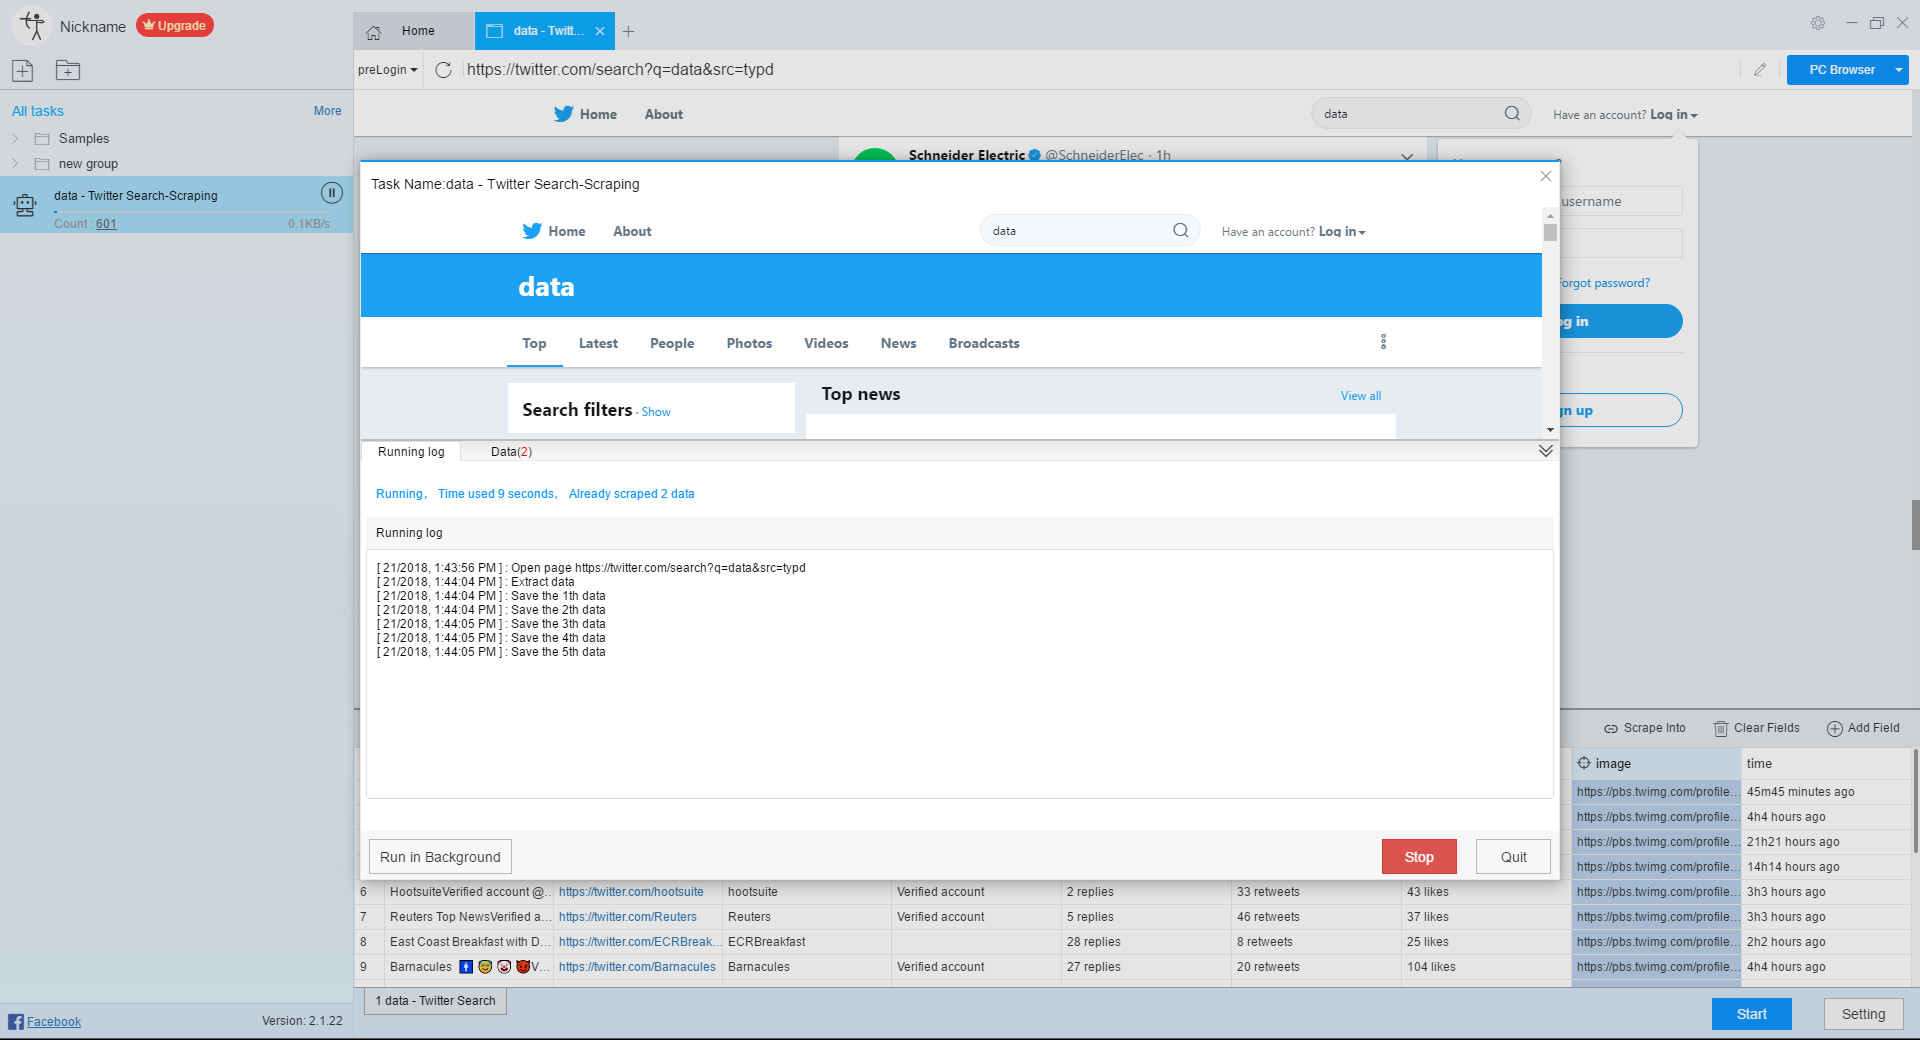Screen dimensions: 1920x1040
Task: Click the Quit button
Action: (1513, 857)
